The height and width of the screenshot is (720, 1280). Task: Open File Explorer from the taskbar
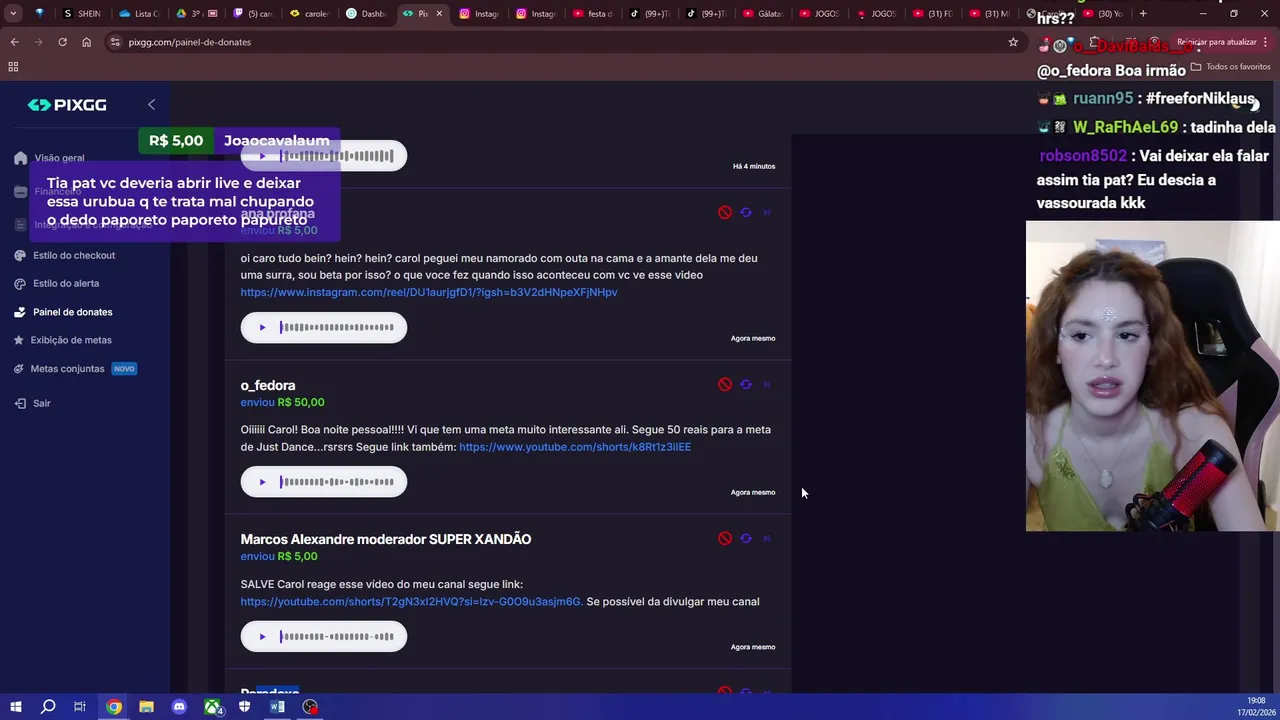tap(146, 707)
